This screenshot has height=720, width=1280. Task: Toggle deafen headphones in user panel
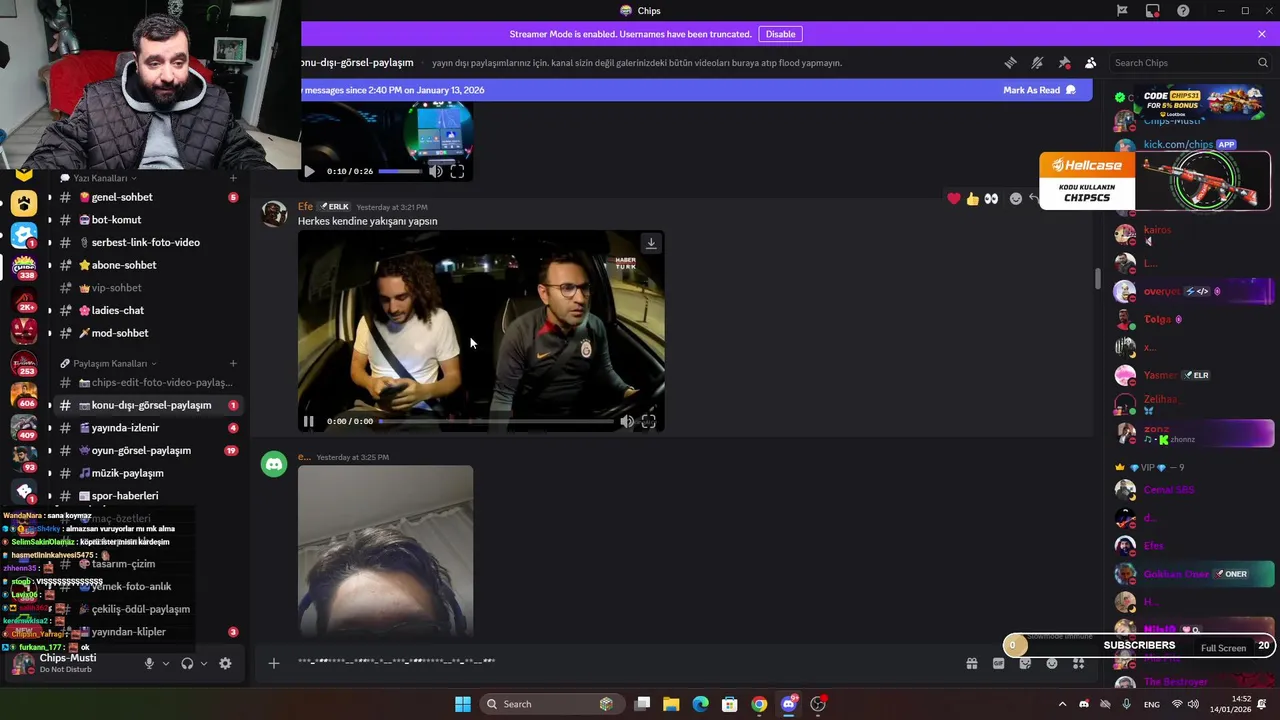tap(187, 663)
